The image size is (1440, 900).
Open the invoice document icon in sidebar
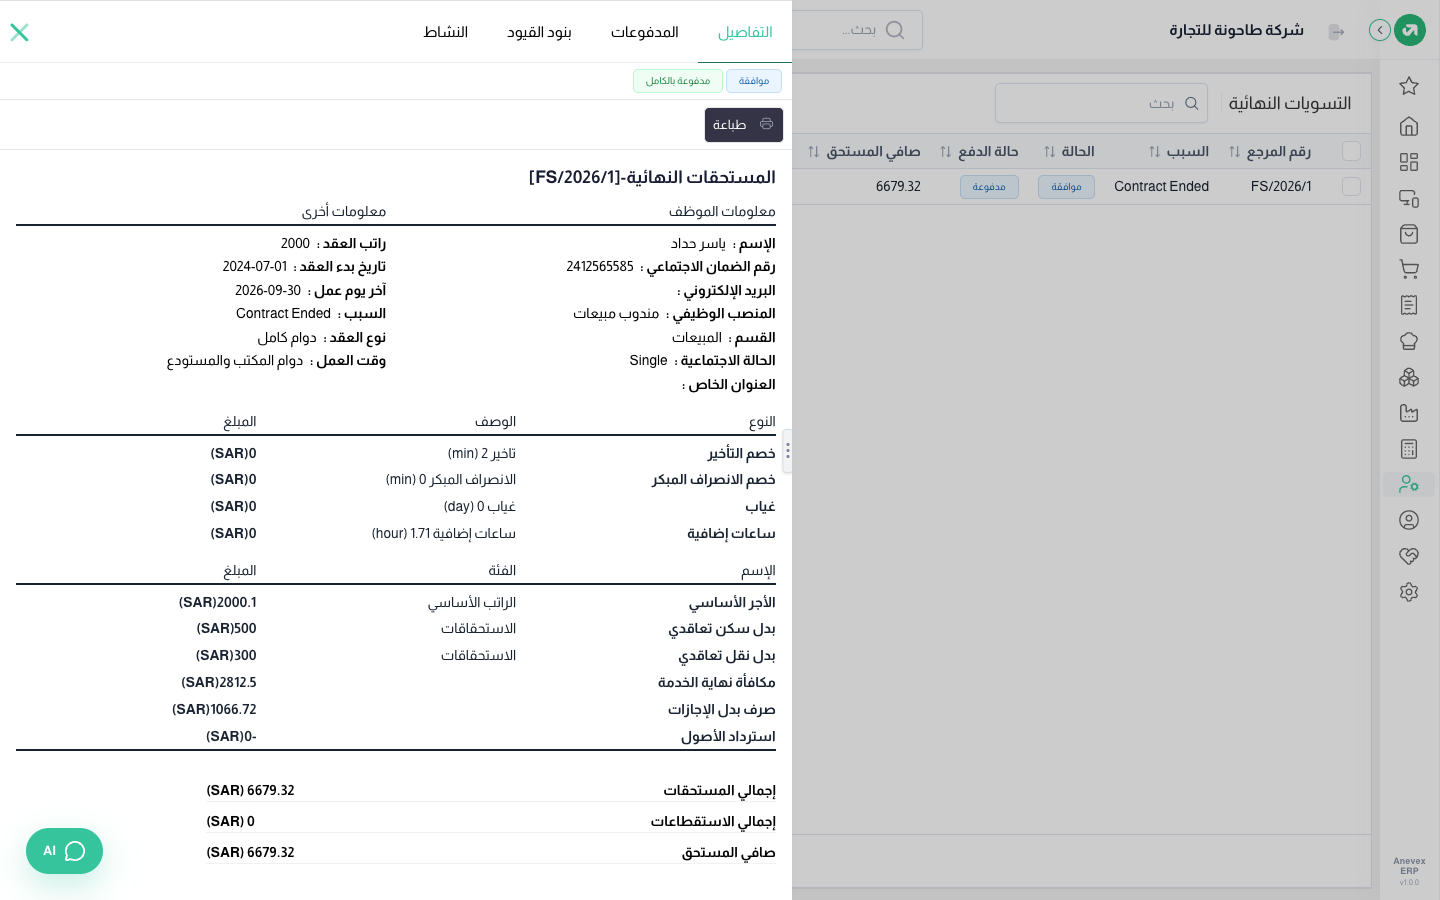click(x=1409, y=305)
